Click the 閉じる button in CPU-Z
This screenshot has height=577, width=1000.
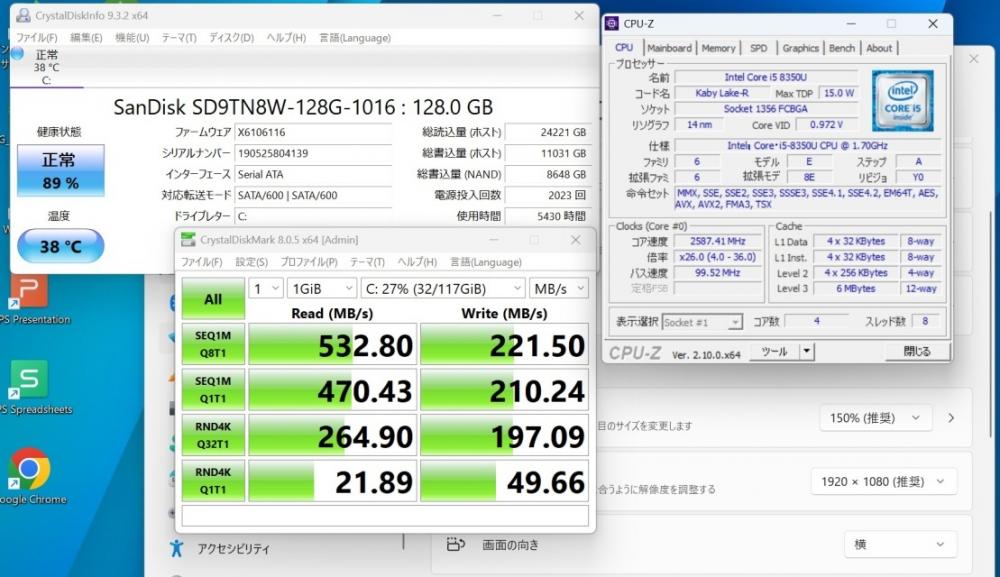point(916,351)
